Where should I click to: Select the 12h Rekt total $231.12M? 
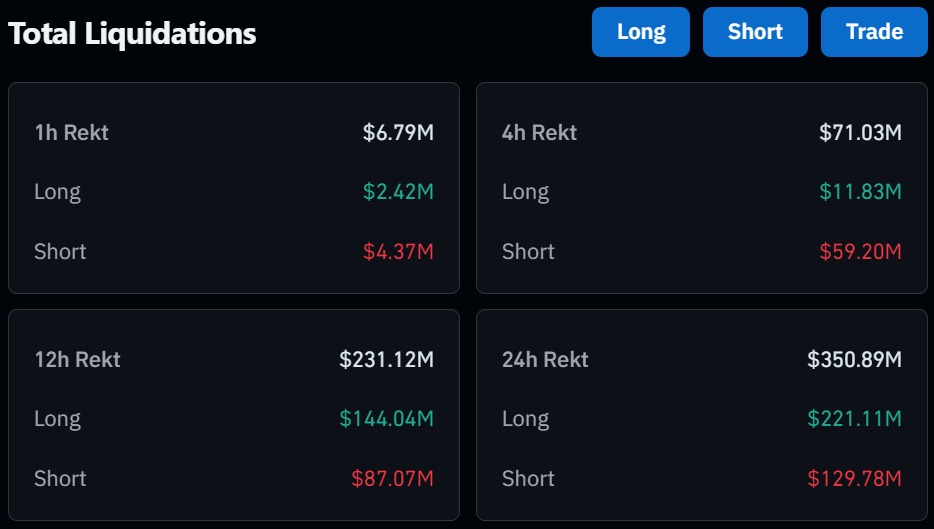(386, 359)
